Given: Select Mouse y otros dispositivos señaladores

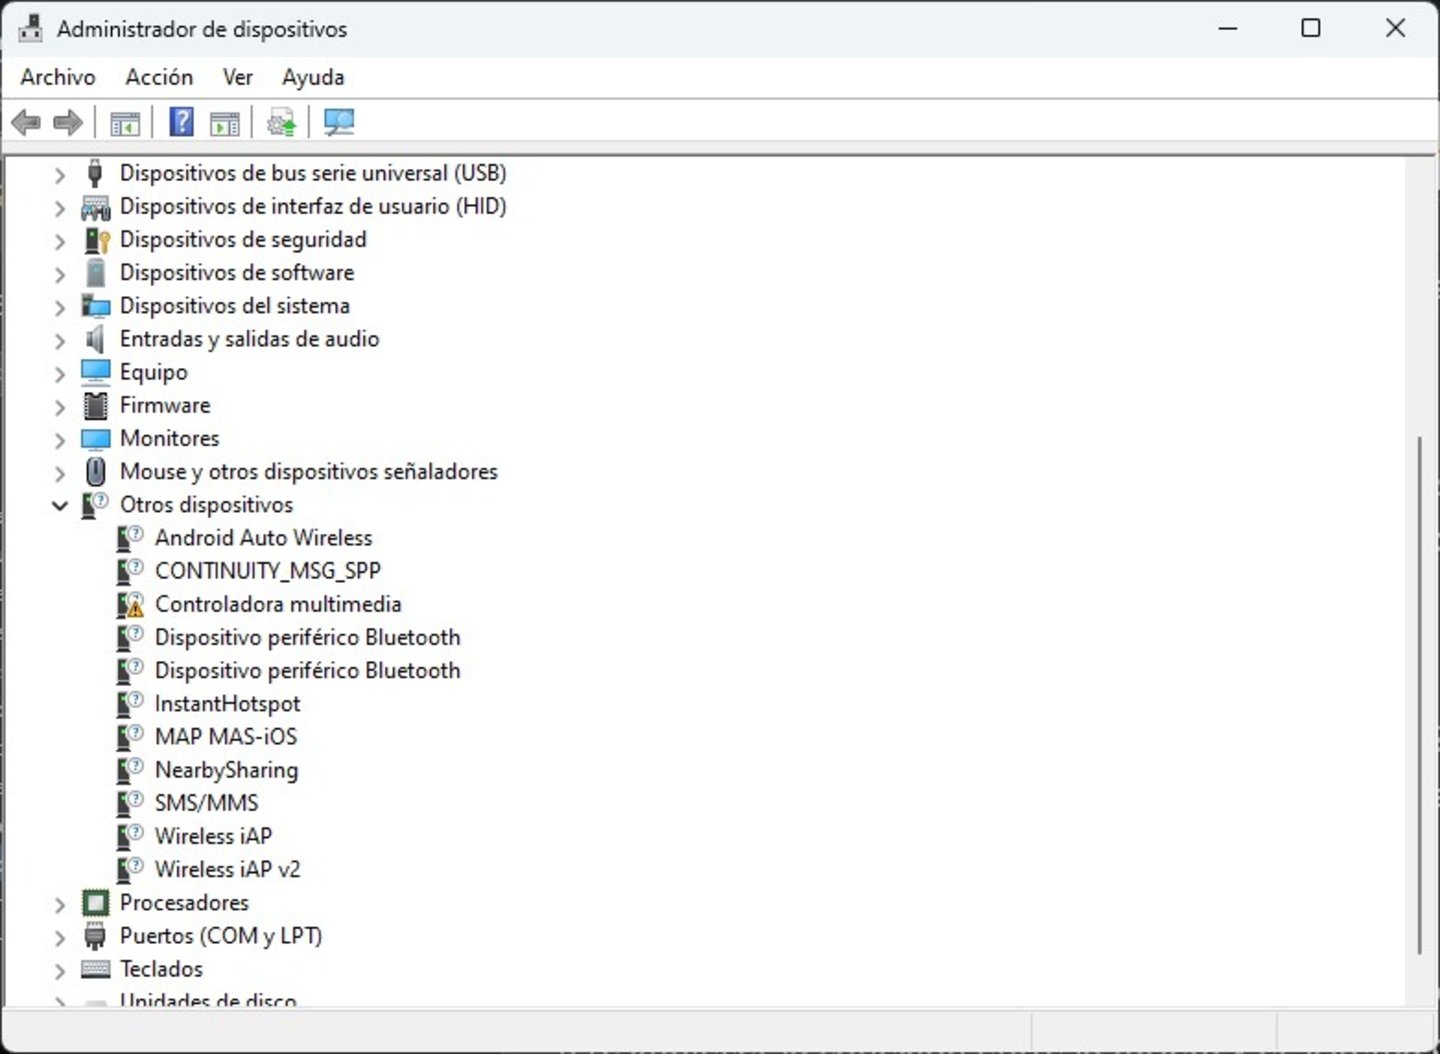Looking at the screenshot, I should coord(308,471).
